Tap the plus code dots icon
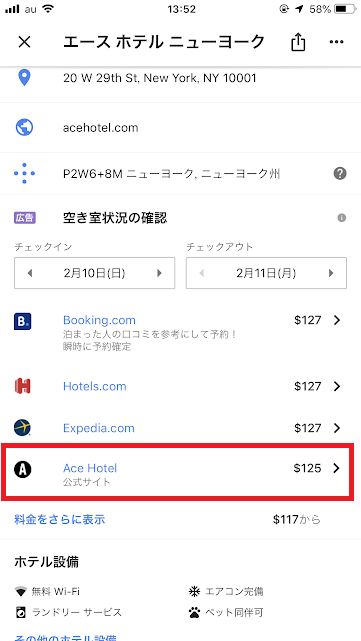 (x=24, y=174)
